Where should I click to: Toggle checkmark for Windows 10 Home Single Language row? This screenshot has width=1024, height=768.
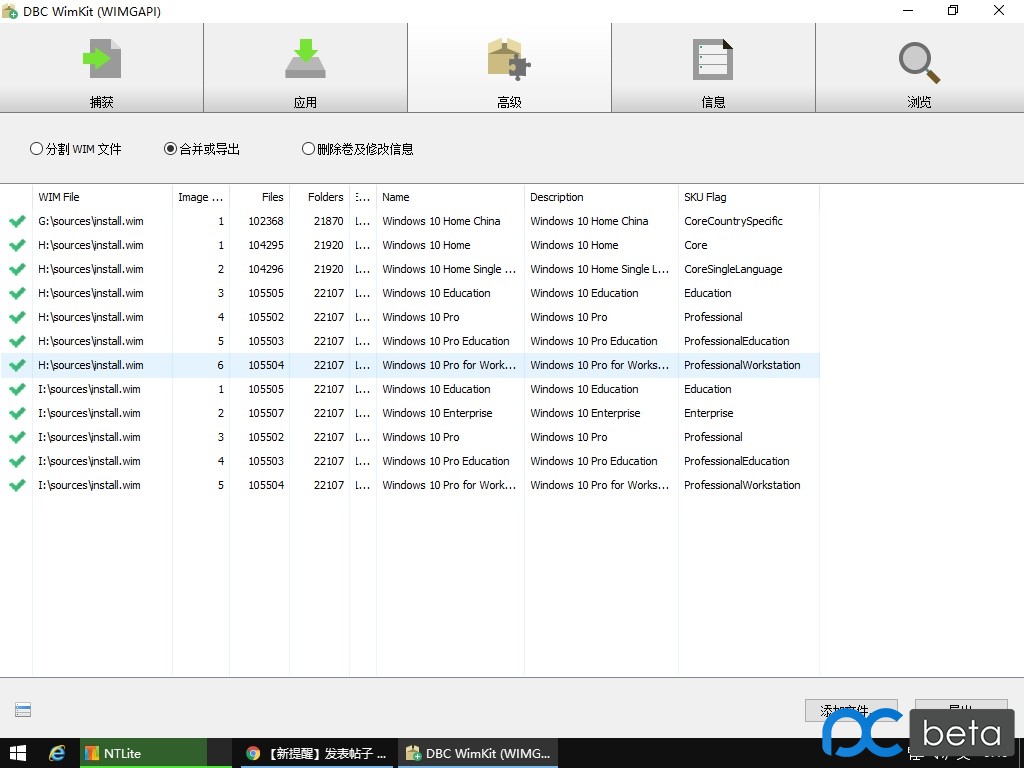pyautogui.click(x=18, y=269)
